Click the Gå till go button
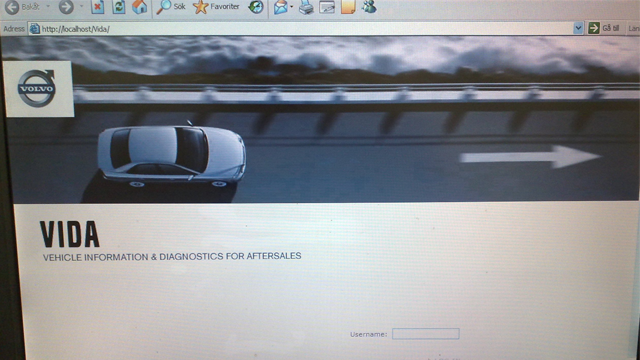Viewport: 640px width, 360px height. pyautogui.click(x=604, y=28)
